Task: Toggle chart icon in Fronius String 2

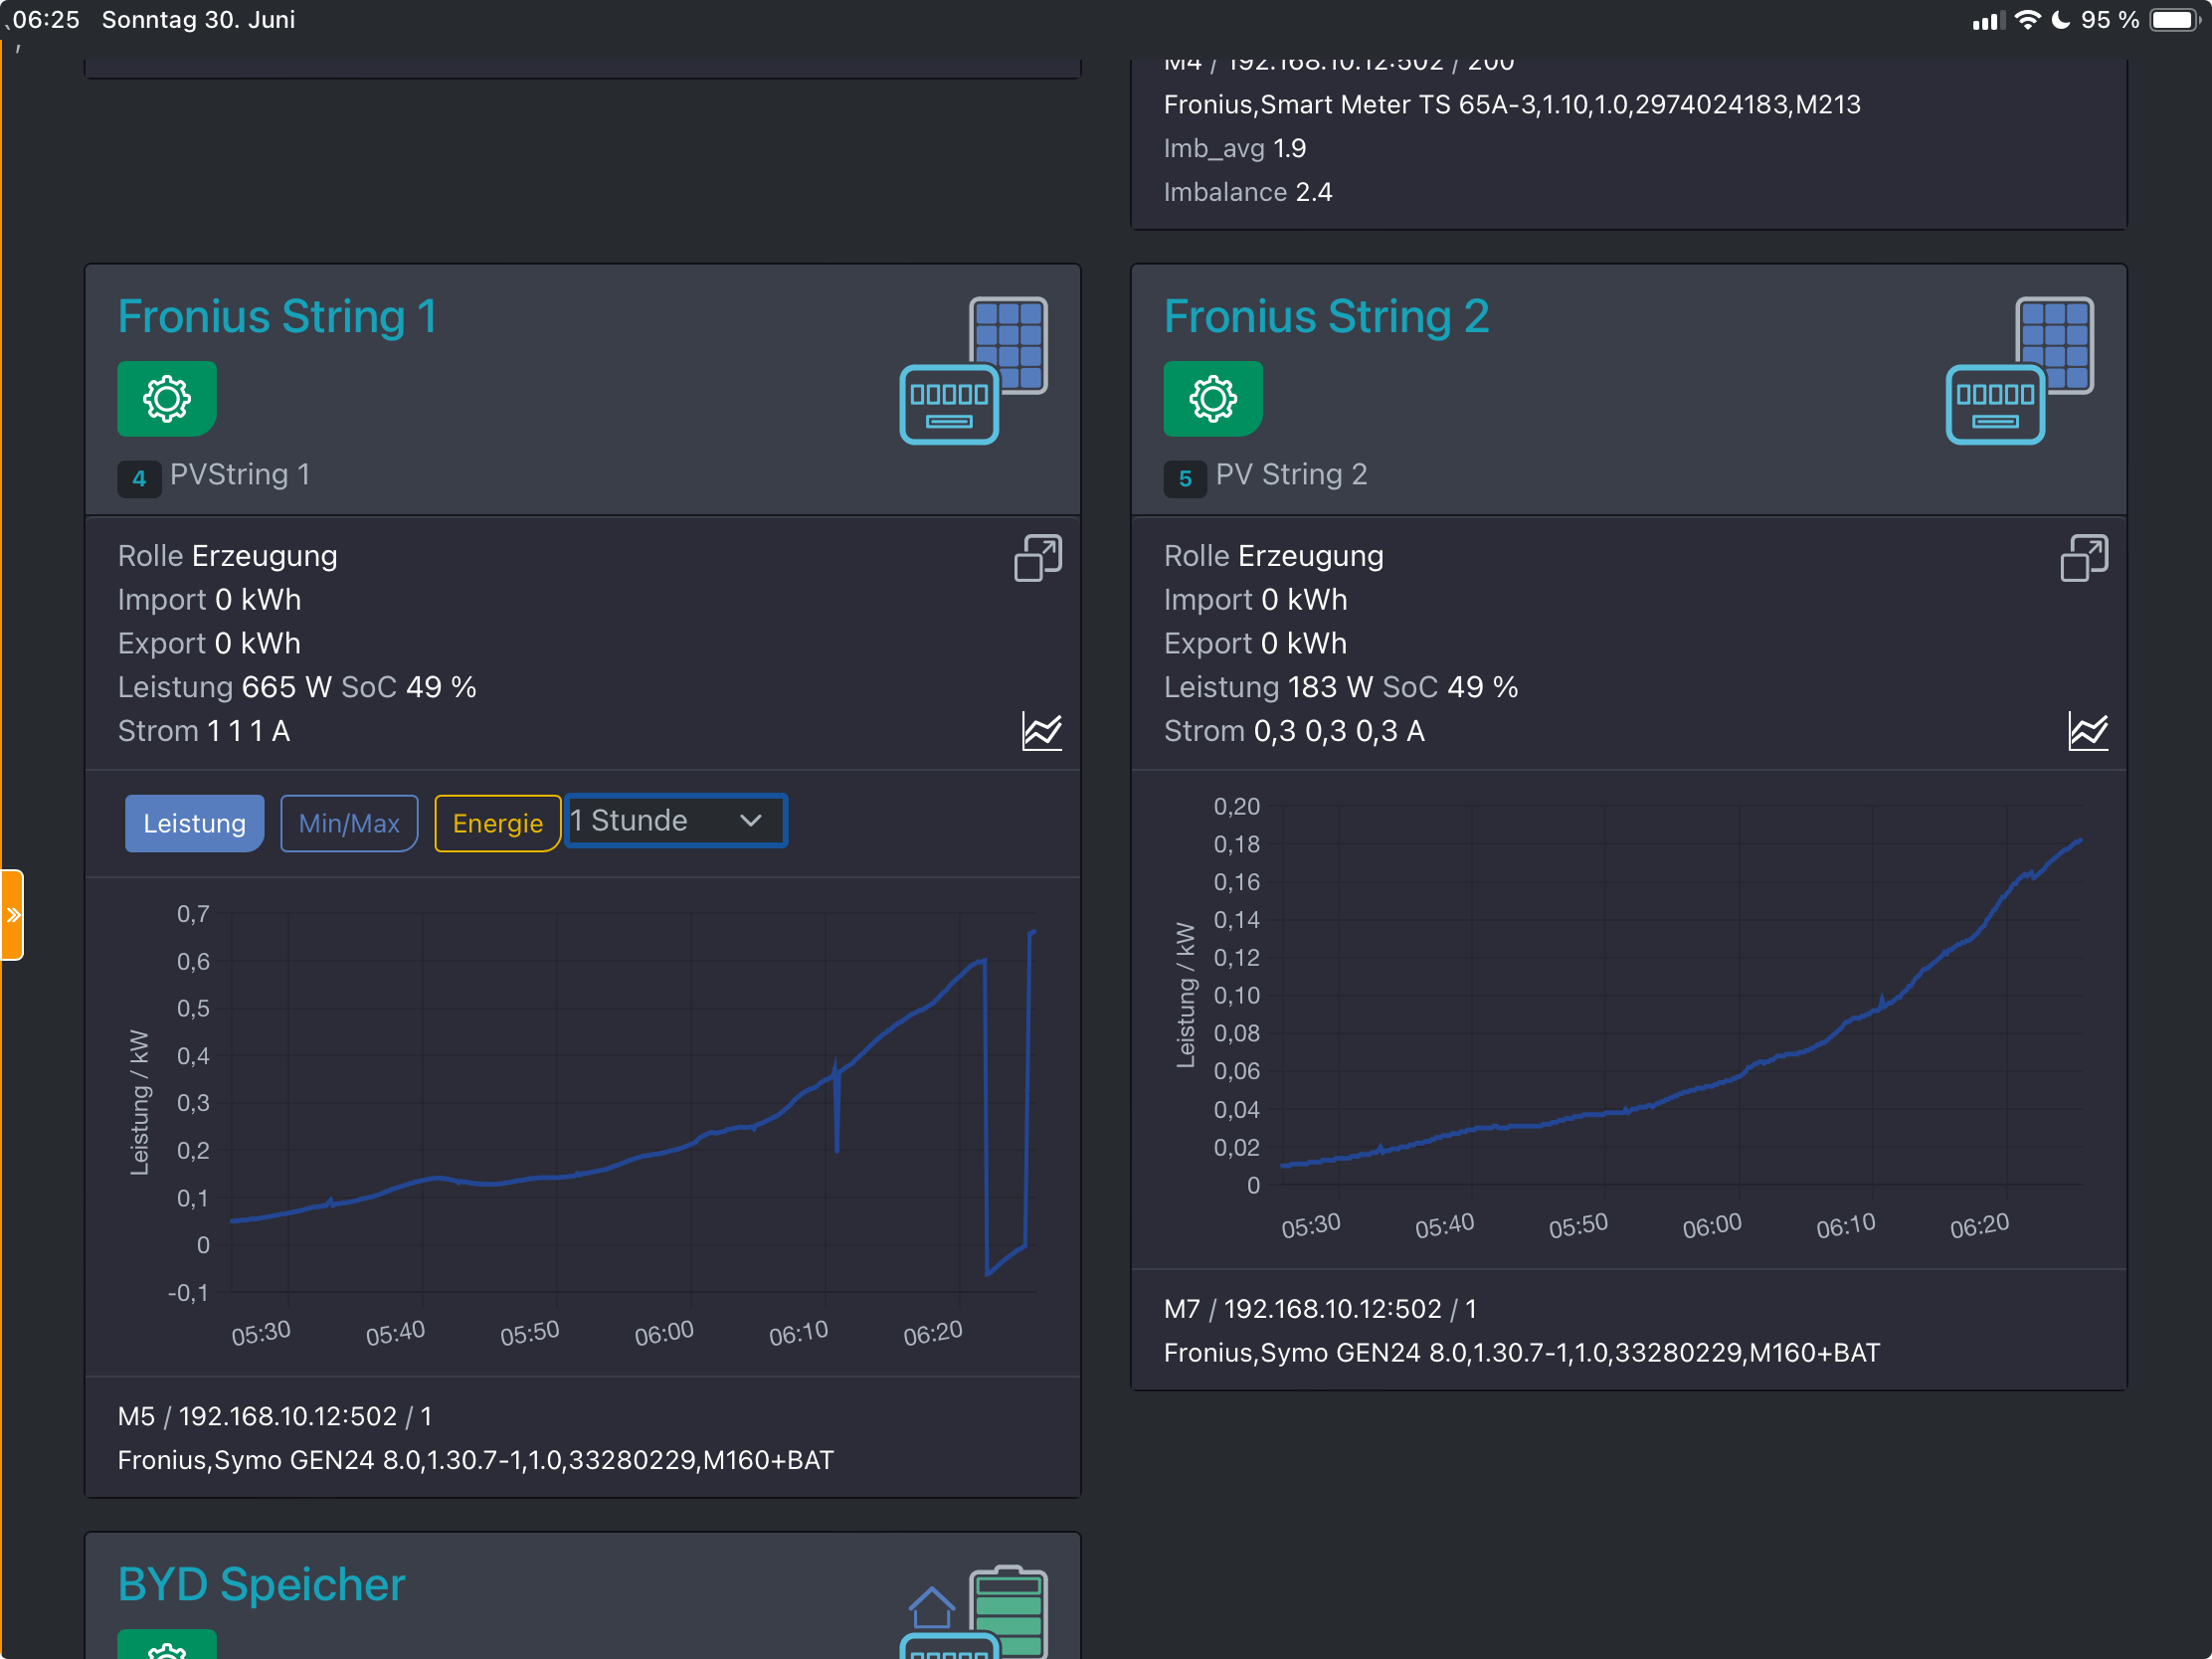Action: (2087, 731)
